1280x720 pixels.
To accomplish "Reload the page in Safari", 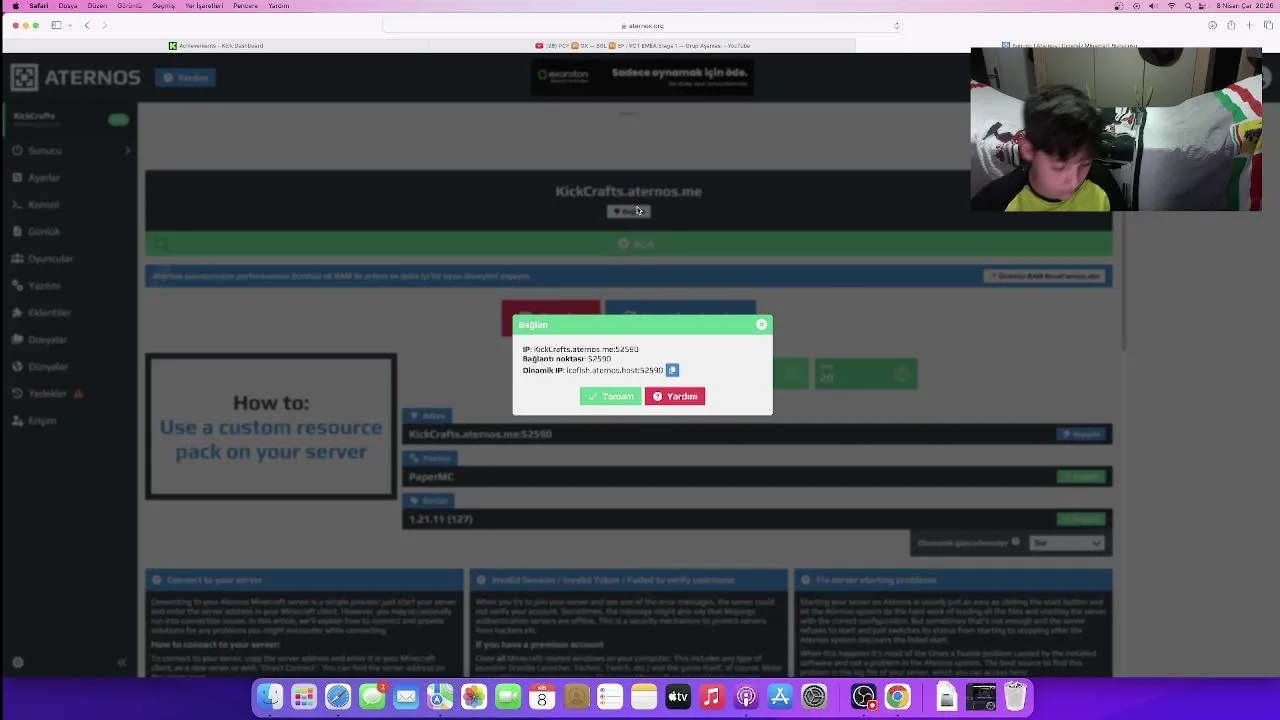I will click(x=896, y=25).
